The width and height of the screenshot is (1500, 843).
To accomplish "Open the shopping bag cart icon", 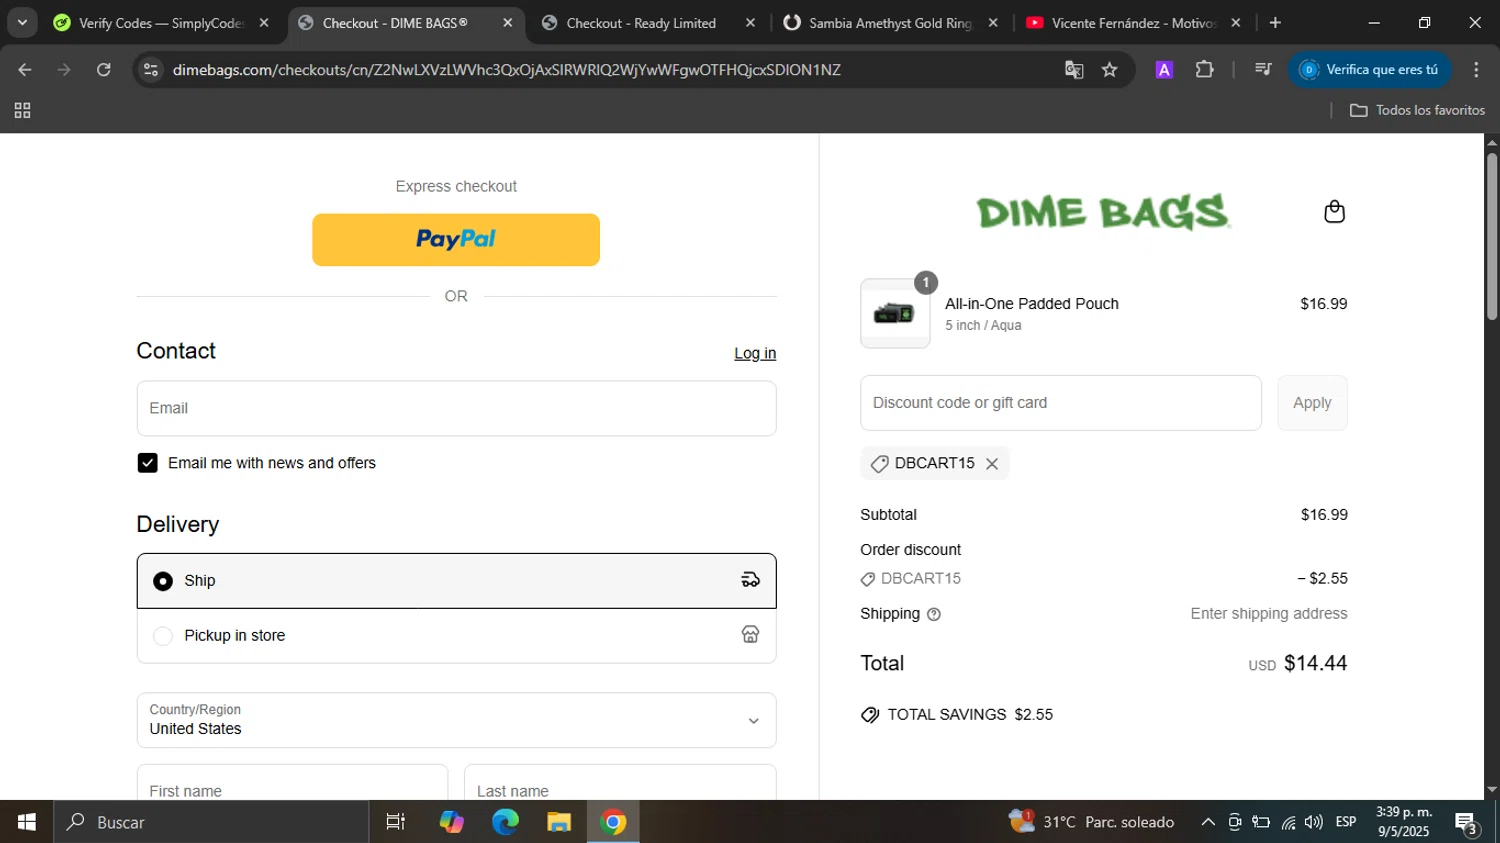I will [1334, 211].
